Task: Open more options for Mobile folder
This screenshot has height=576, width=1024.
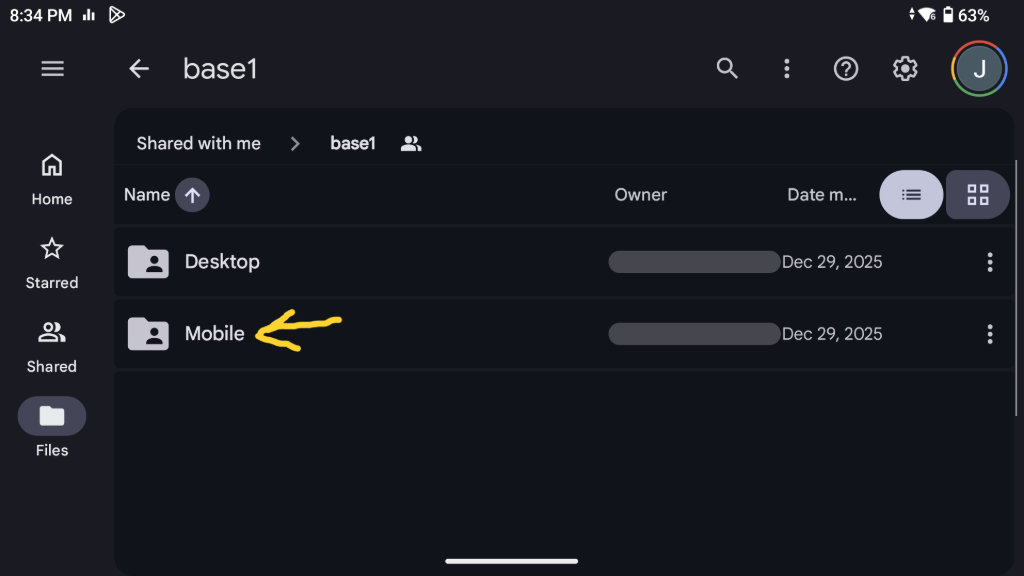Action: (x=989, y=334)
